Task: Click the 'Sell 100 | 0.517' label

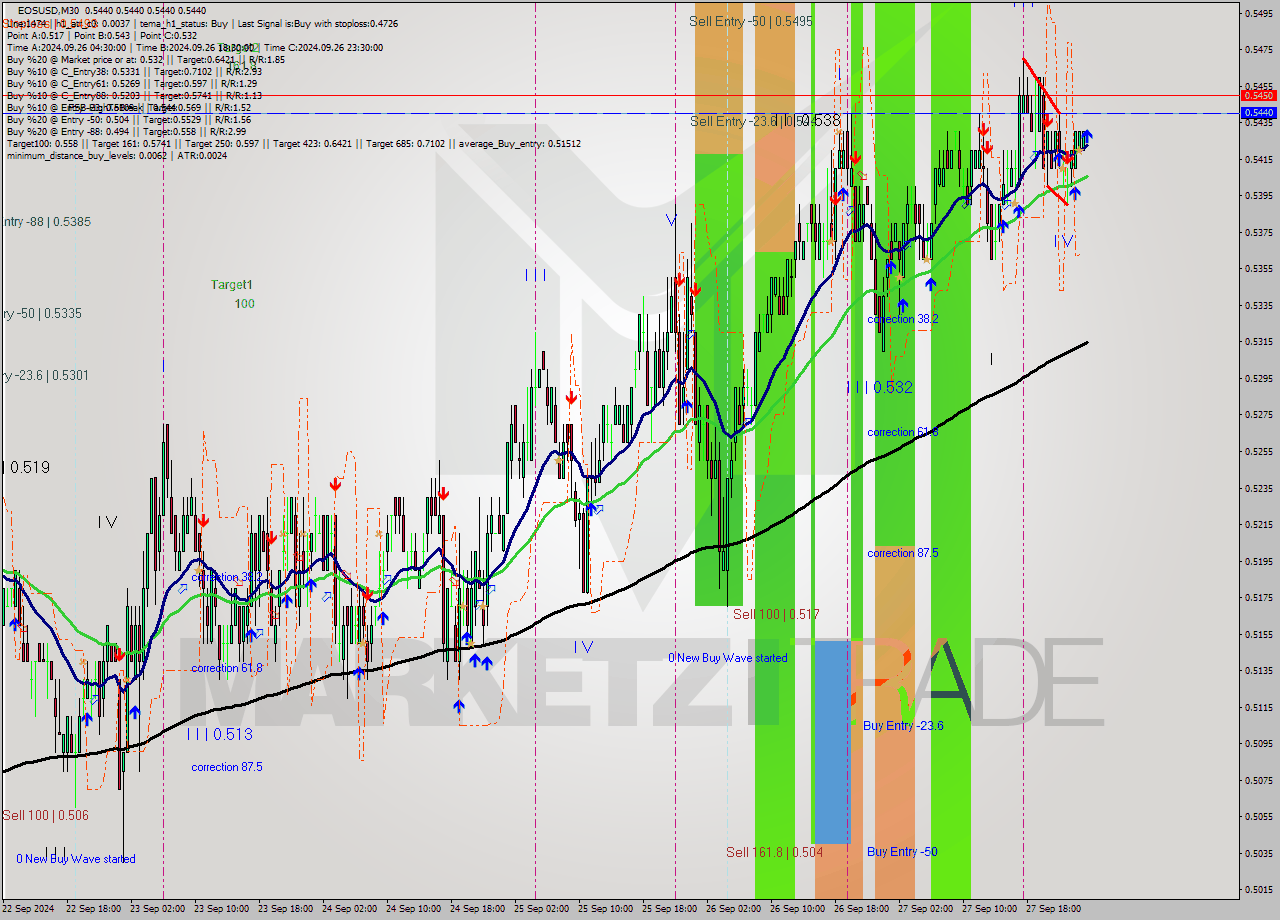Action: pyautogui.click(x=776, y=614)
